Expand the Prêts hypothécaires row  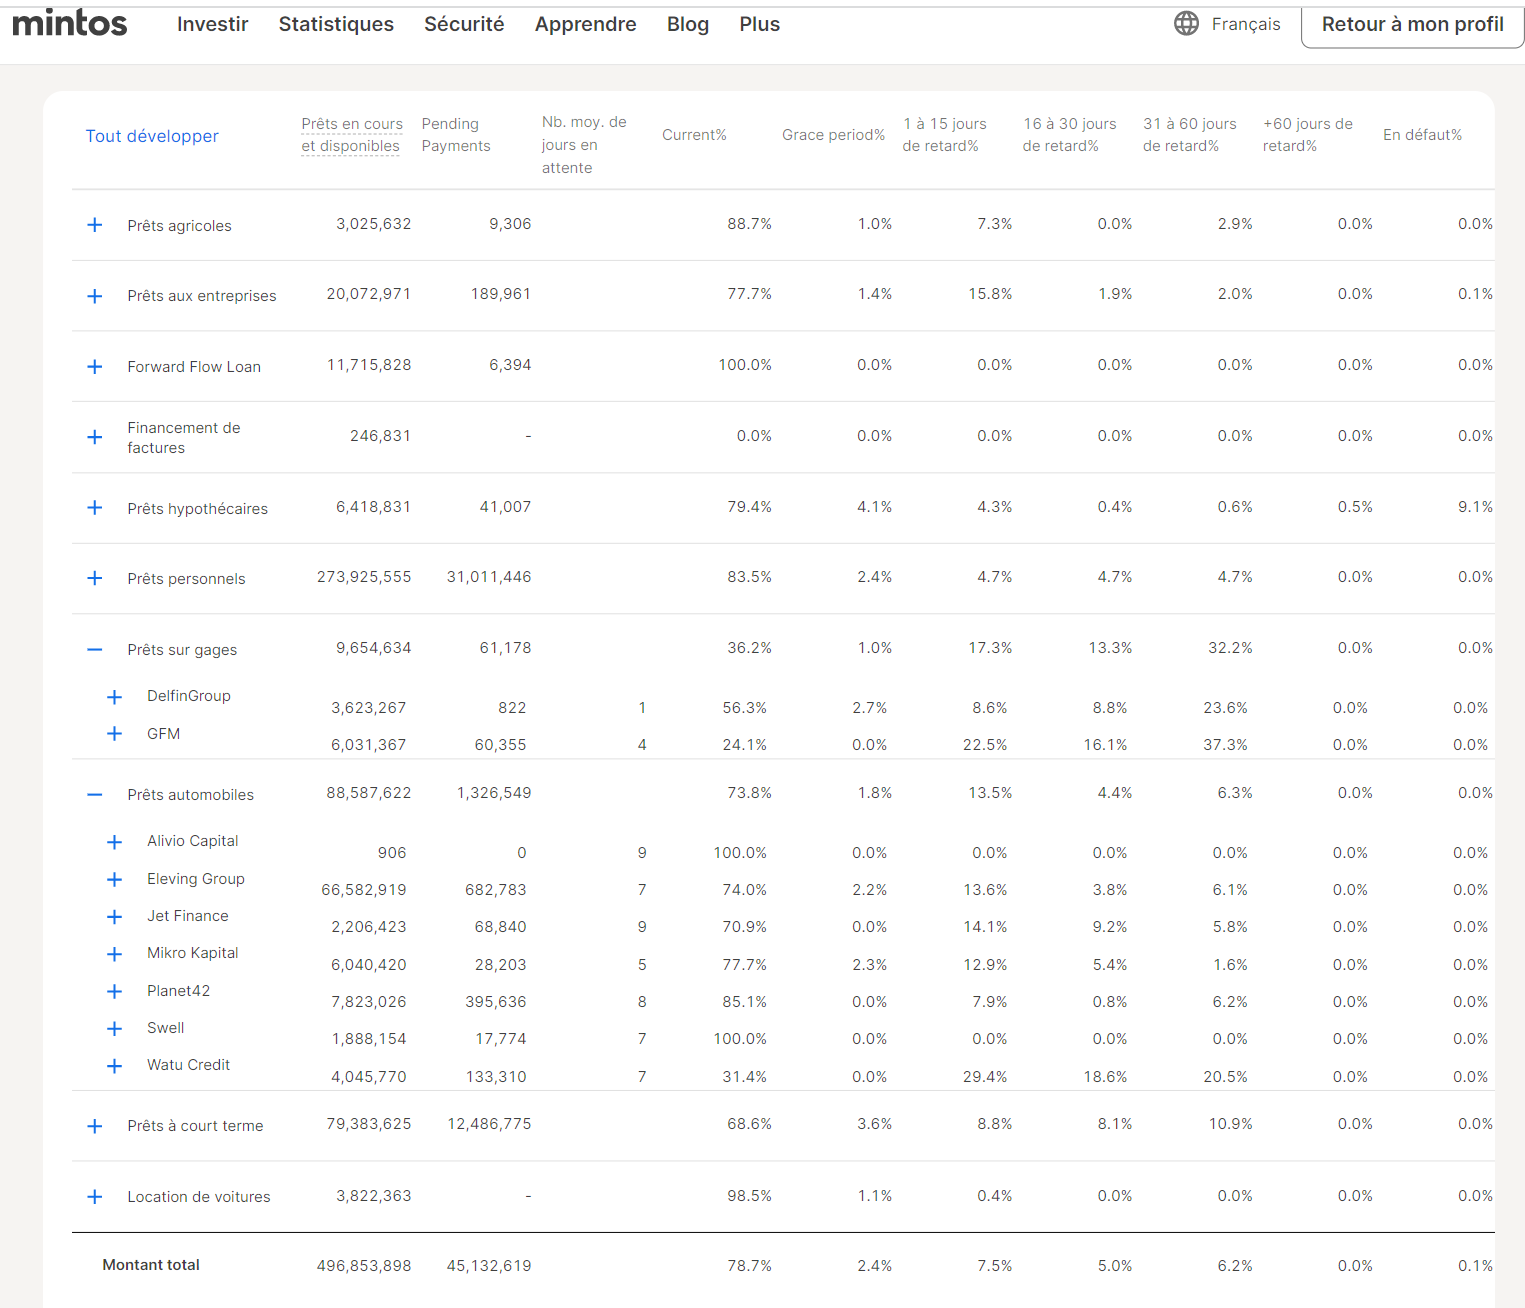[95, 508]
